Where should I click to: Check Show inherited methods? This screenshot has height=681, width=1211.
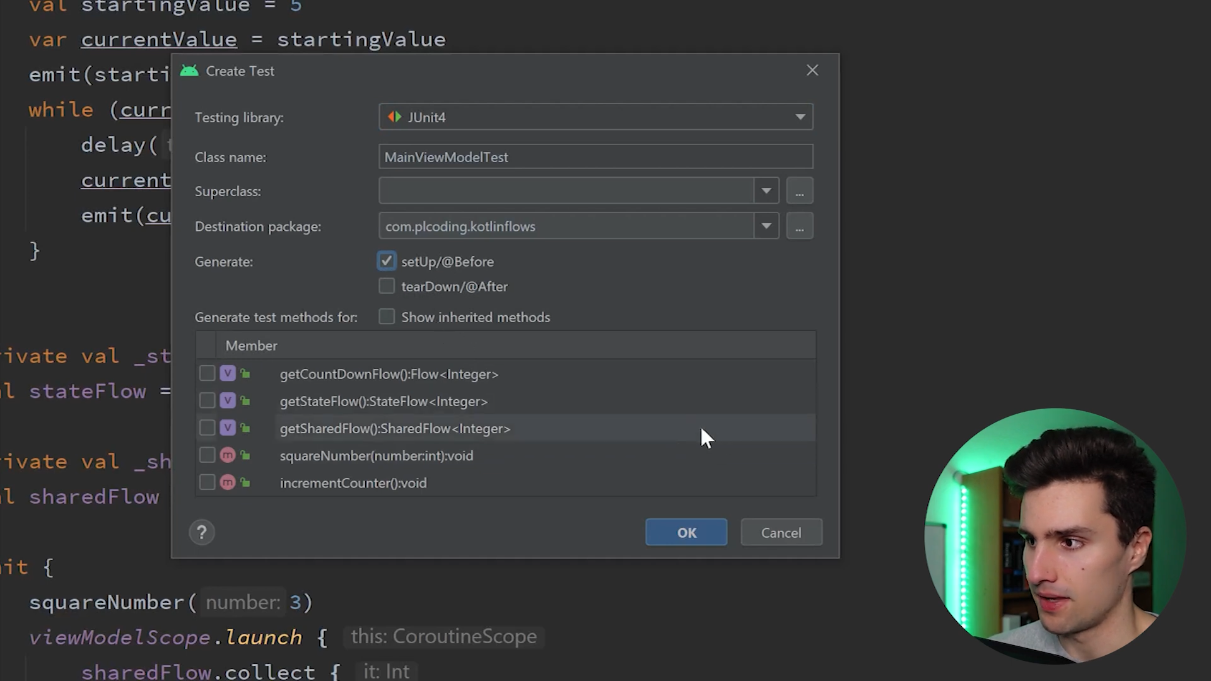click(x=387, y=317)
